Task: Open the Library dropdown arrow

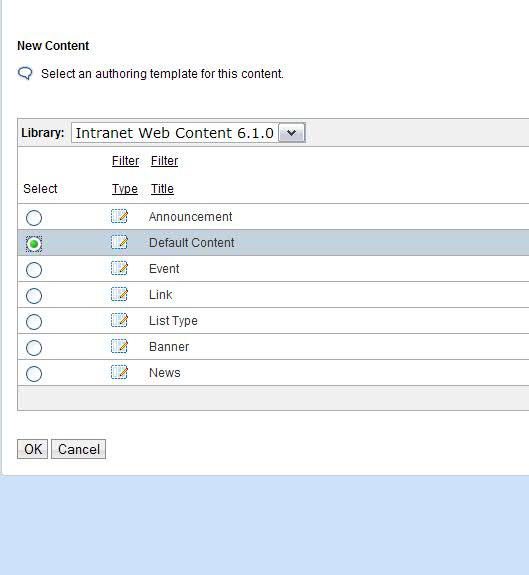Action: point(291,133)
